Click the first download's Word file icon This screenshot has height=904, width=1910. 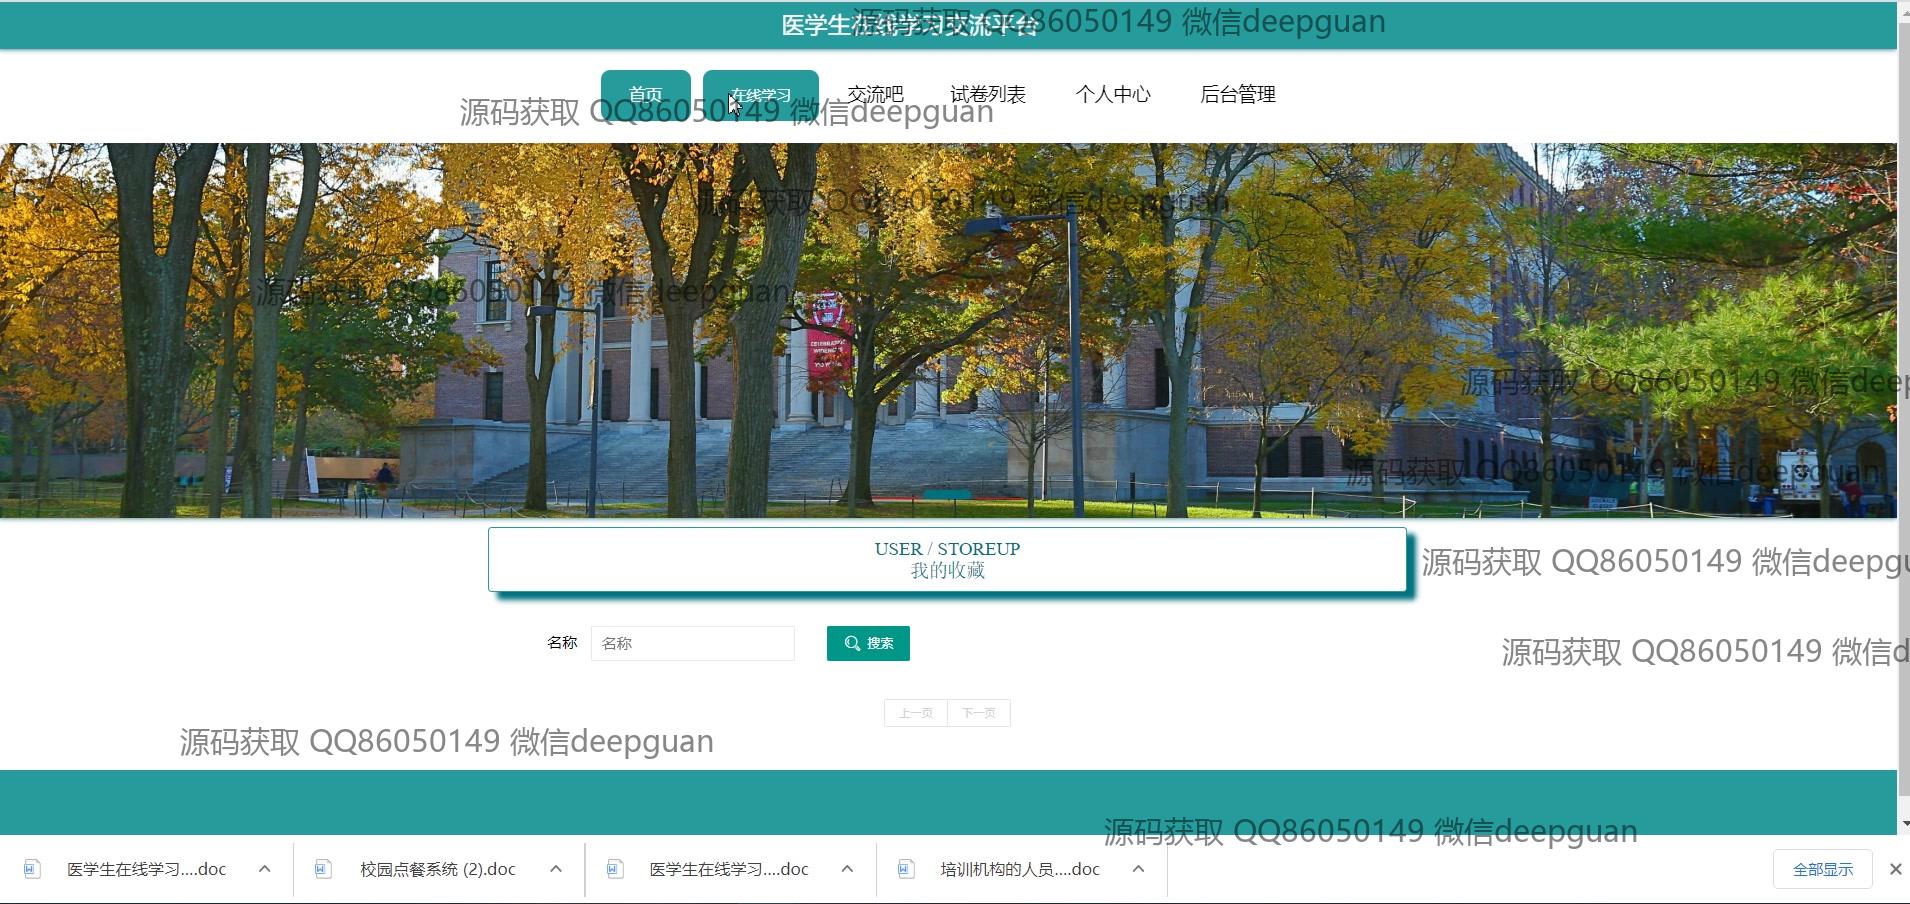pos(32,869)
